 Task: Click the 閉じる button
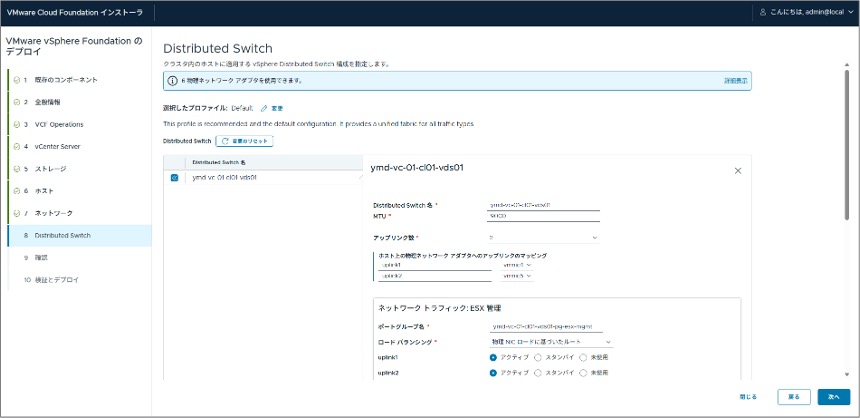pyautogui.click(x=748, y=397)
